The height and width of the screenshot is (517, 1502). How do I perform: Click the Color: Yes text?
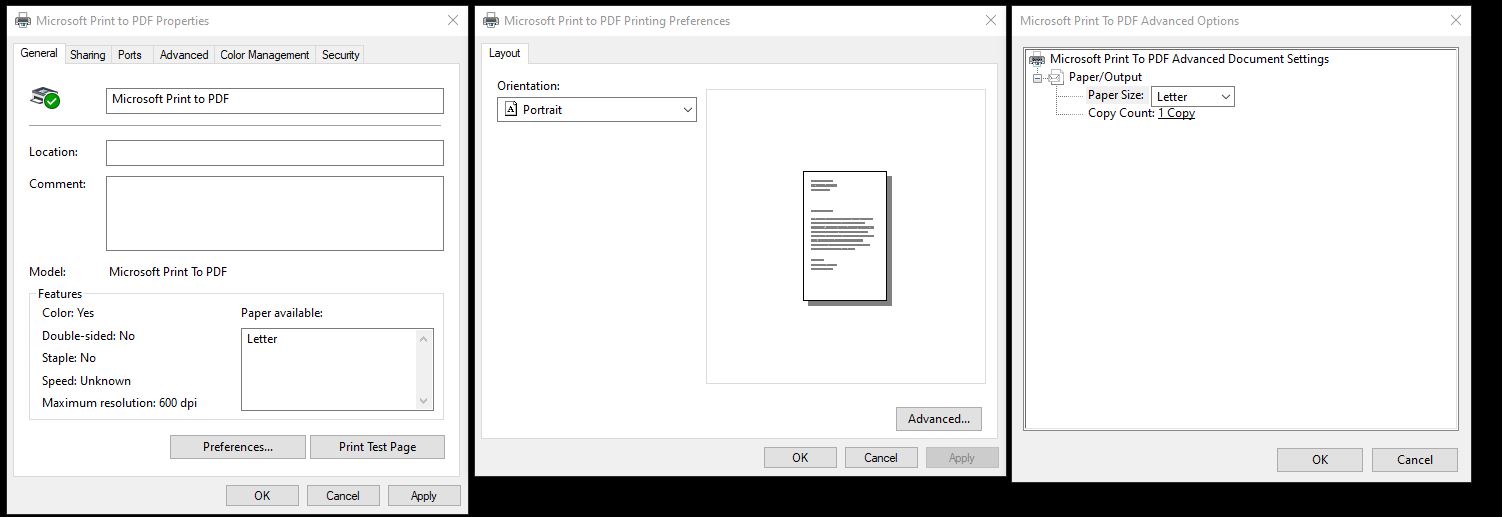pos(68,313)
